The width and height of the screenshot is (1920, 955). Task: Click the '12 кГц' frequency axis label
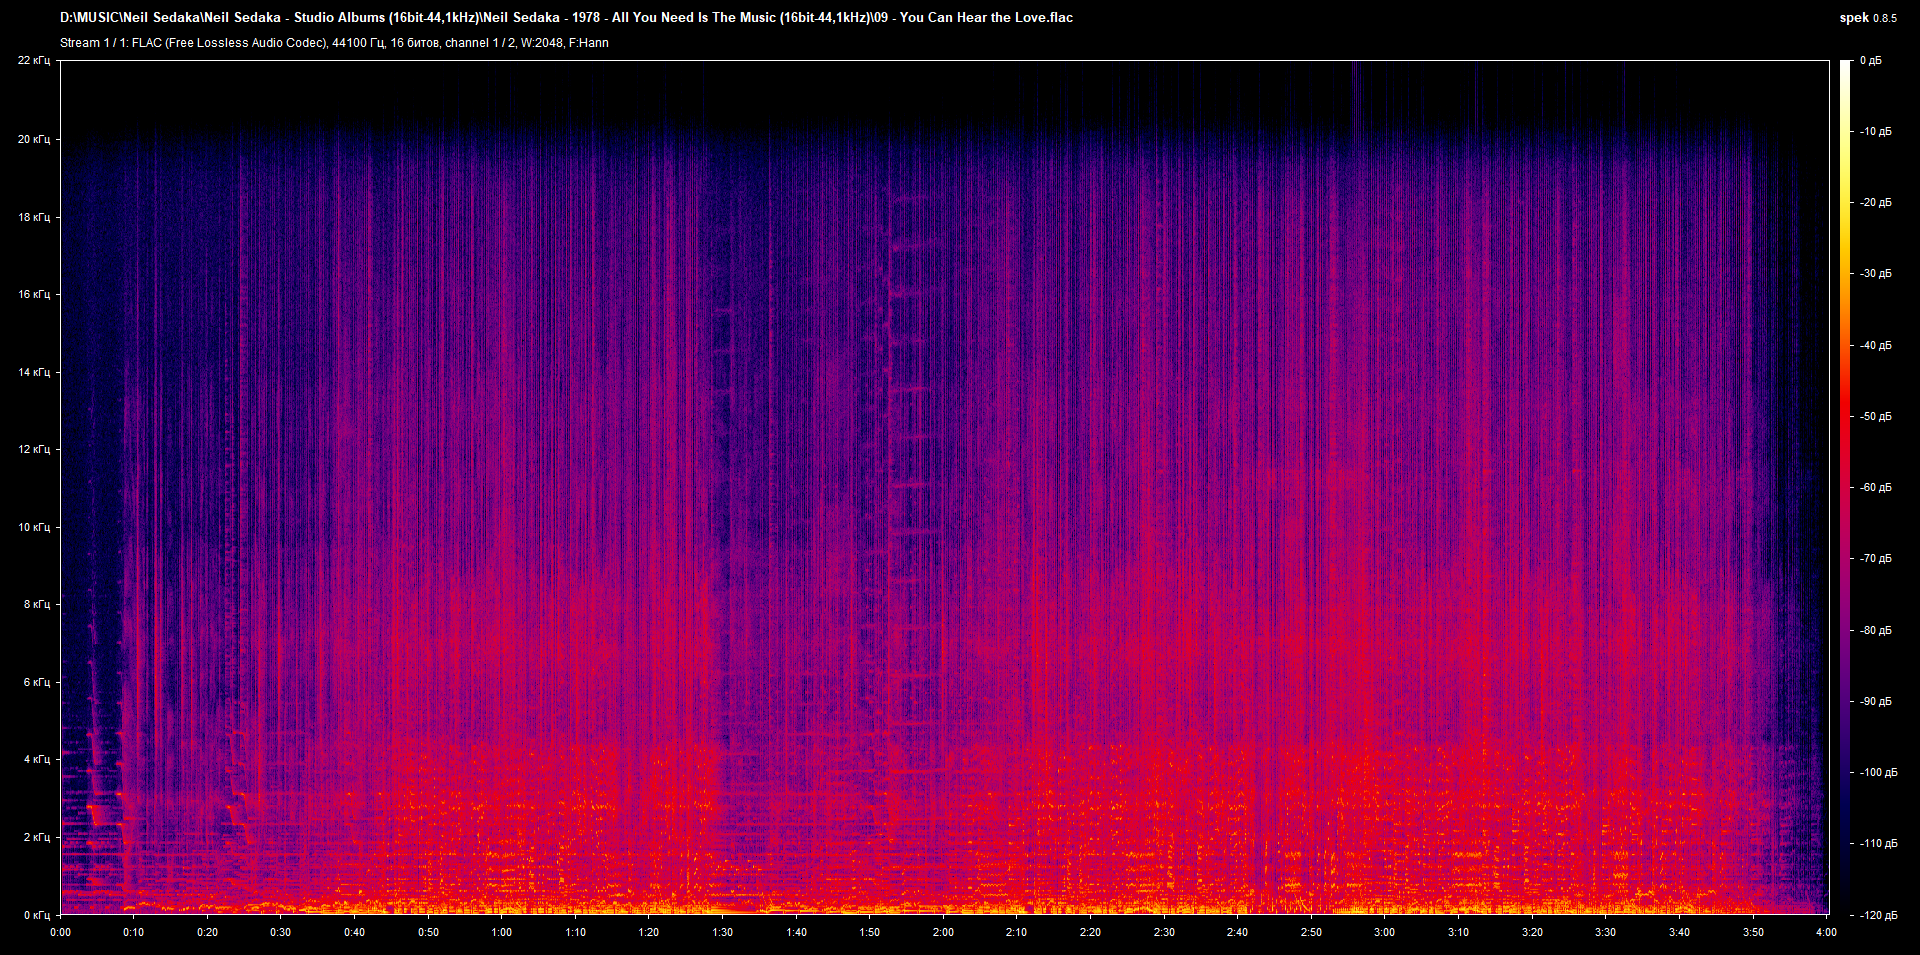point(34,449)
